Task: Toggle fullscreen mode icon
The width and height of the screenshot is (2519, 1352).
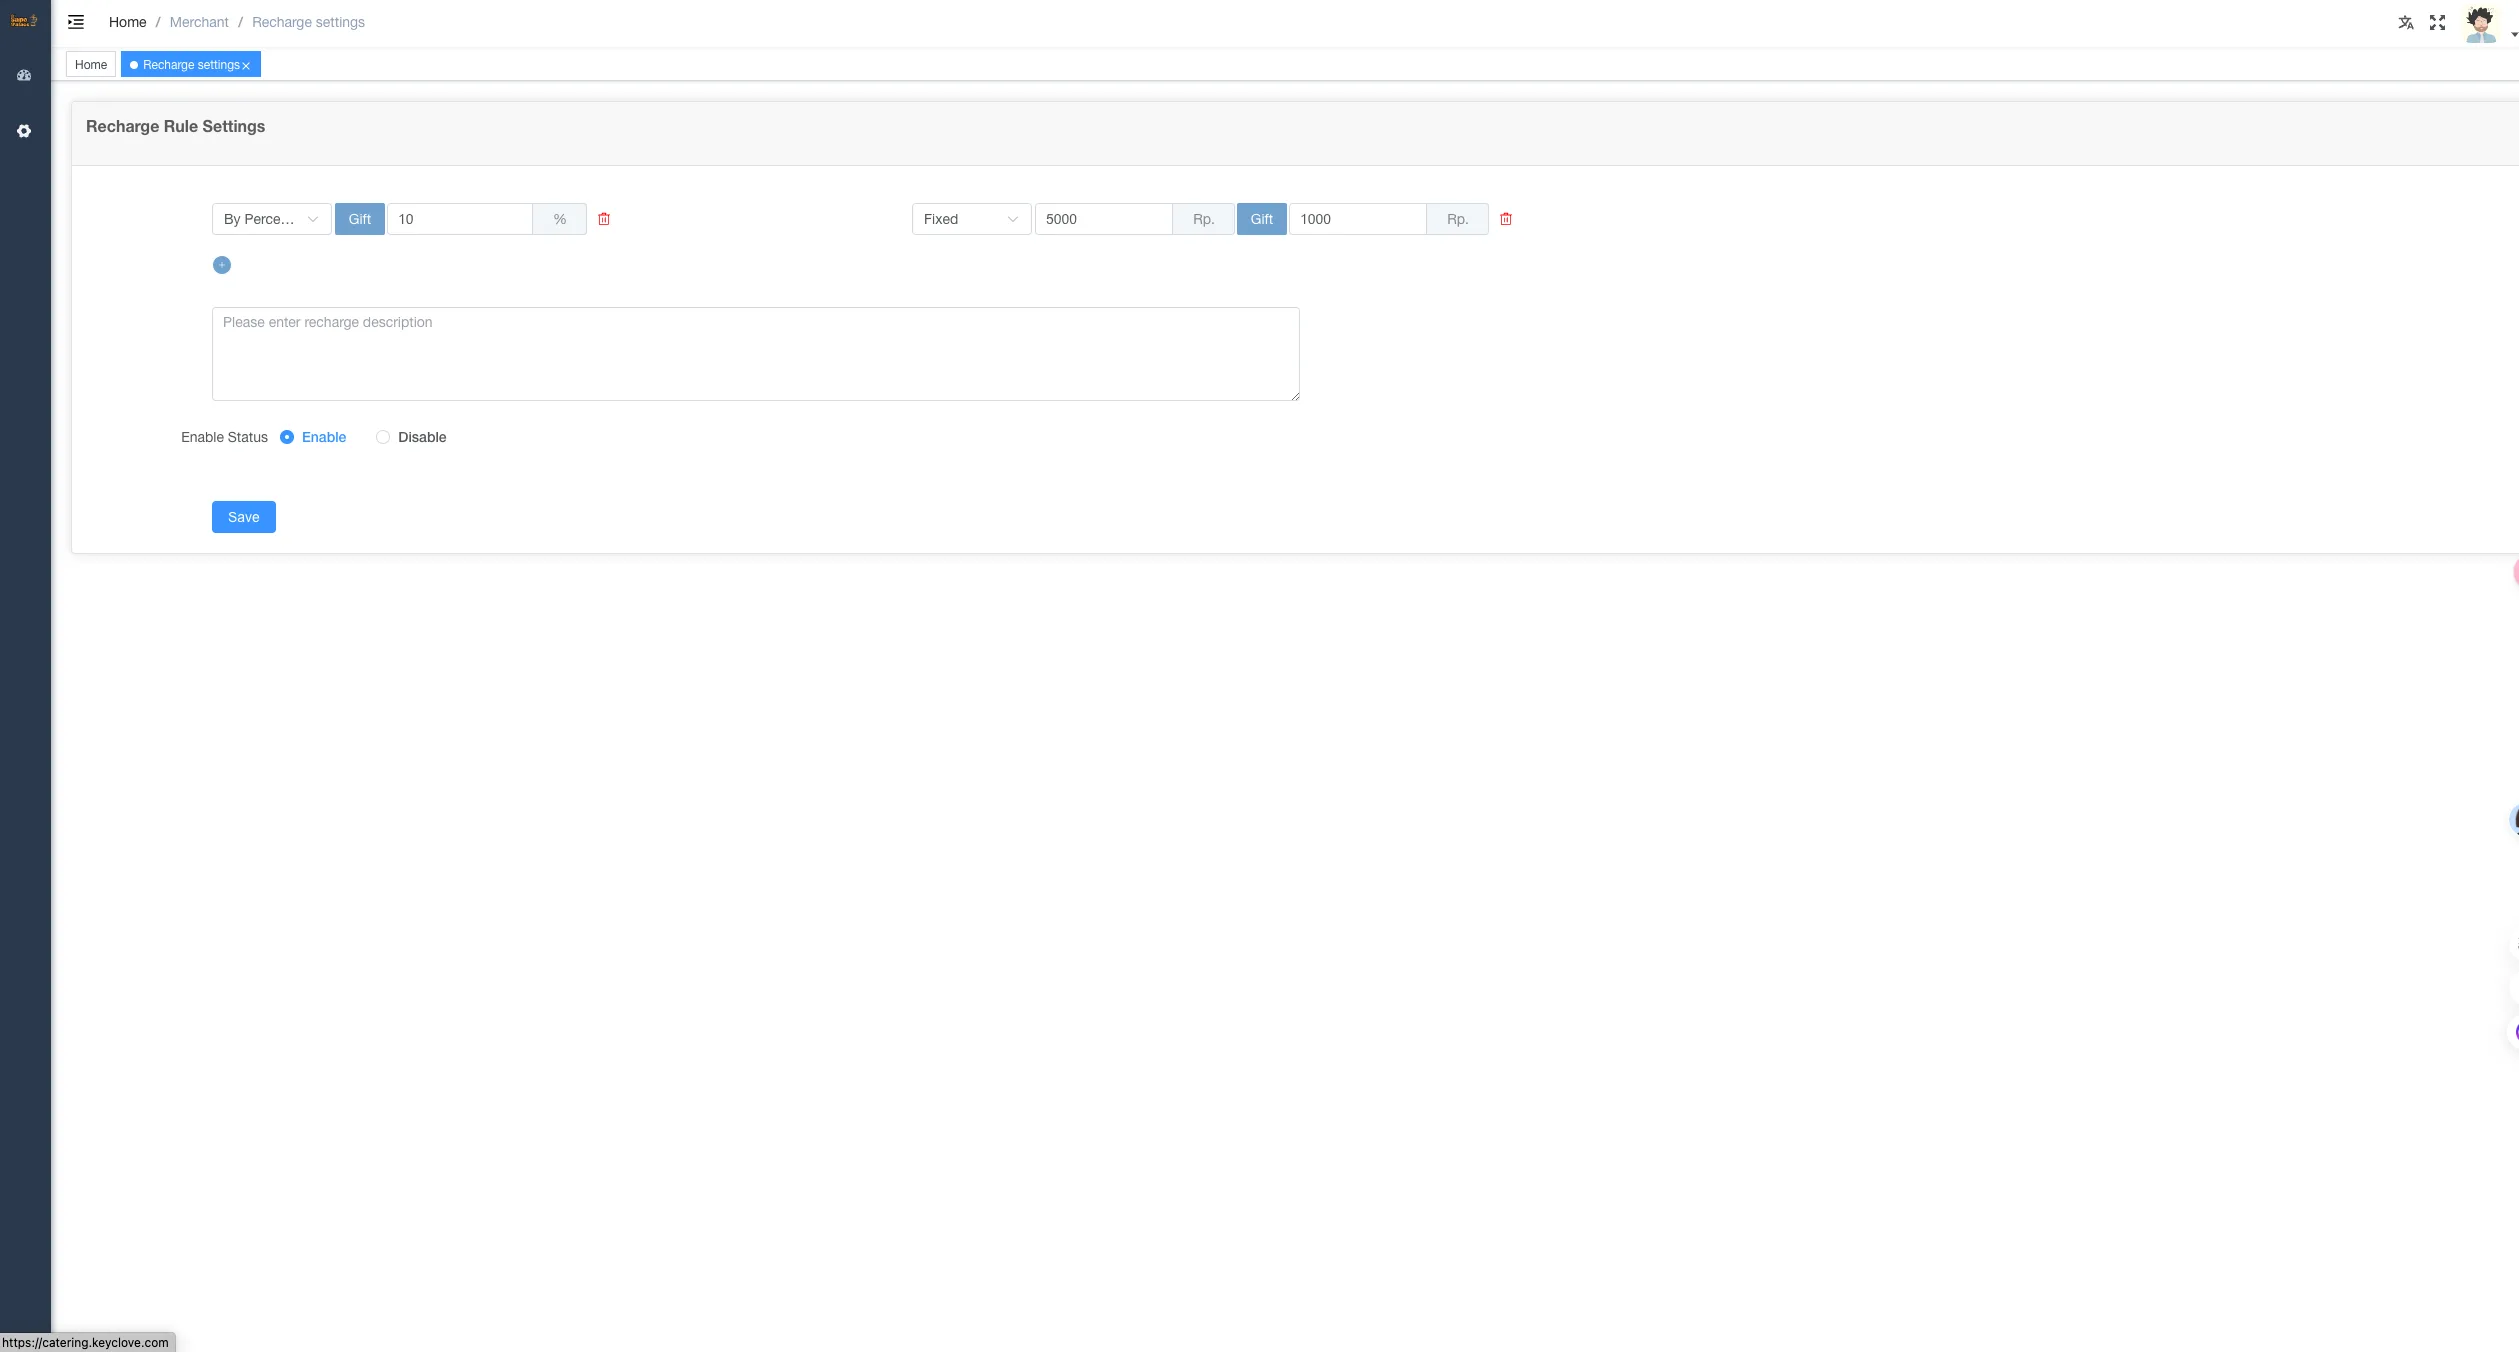Action: pyautogui.click(x=2438, y=23)
